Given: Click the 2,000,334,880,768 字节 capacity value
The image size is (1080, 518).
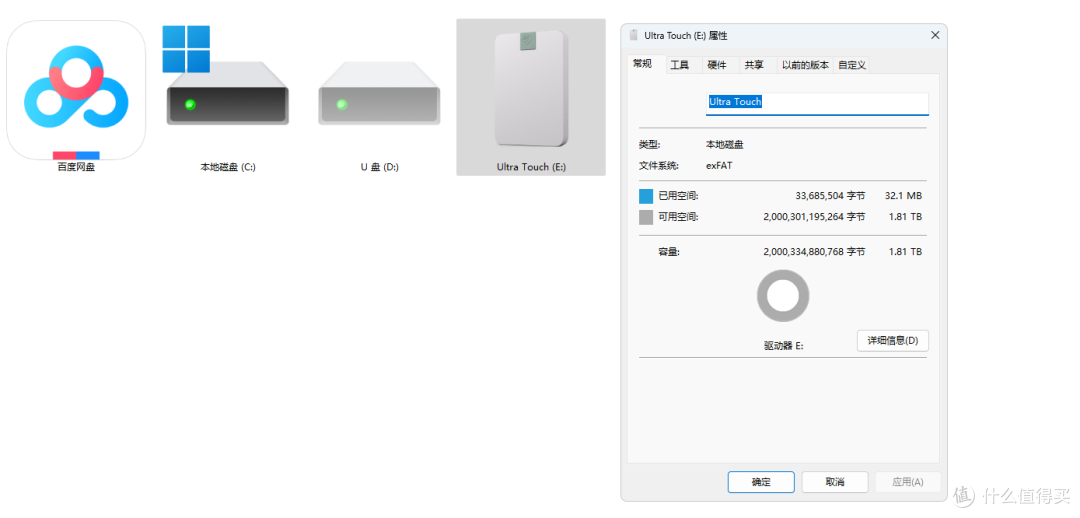Looking at the screenshot, I should [x=814, y=252].
